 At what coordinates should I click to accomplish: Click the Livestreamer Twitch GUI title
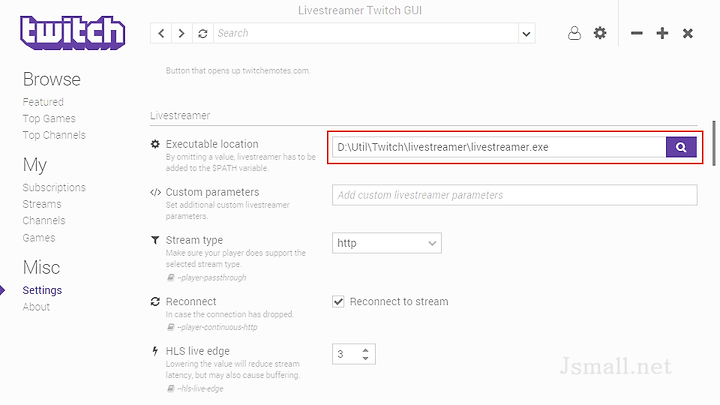tap(360, 10)
